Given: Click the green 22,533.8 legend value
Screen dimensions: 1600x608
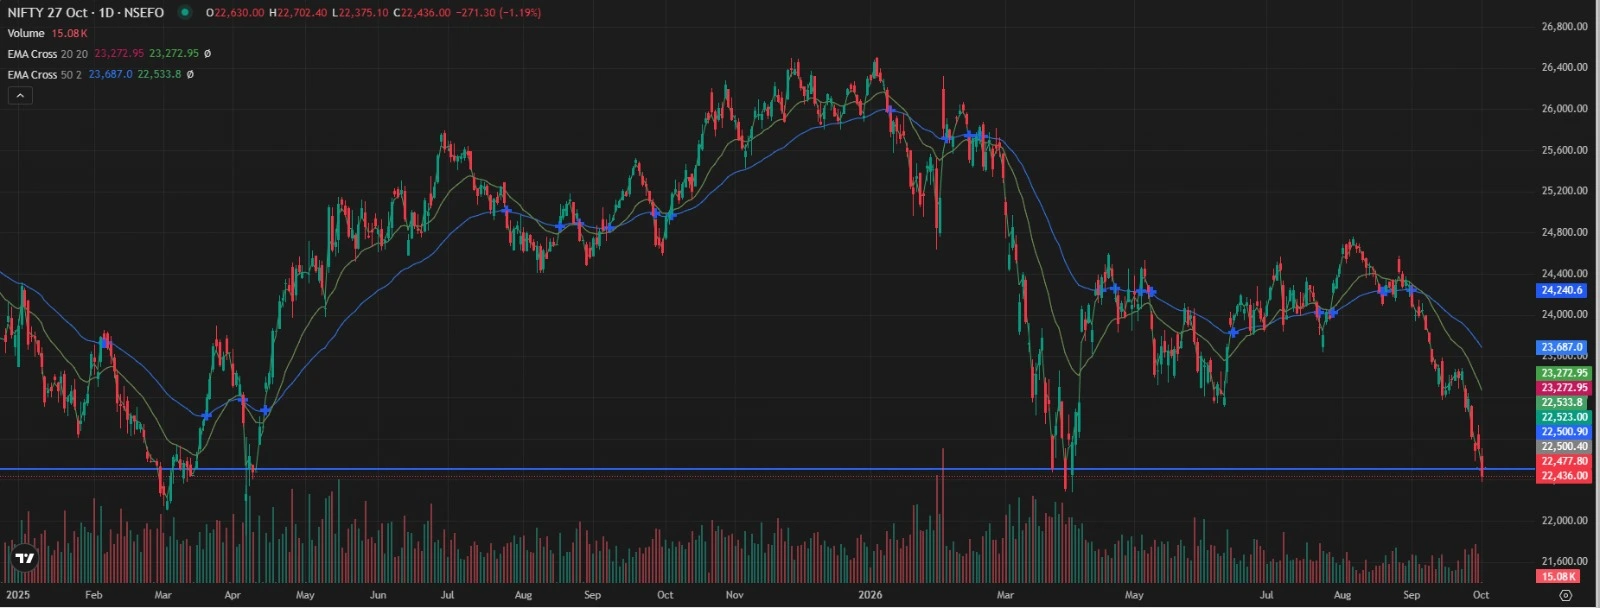Looking at the screenshot, I should [159, 75].
